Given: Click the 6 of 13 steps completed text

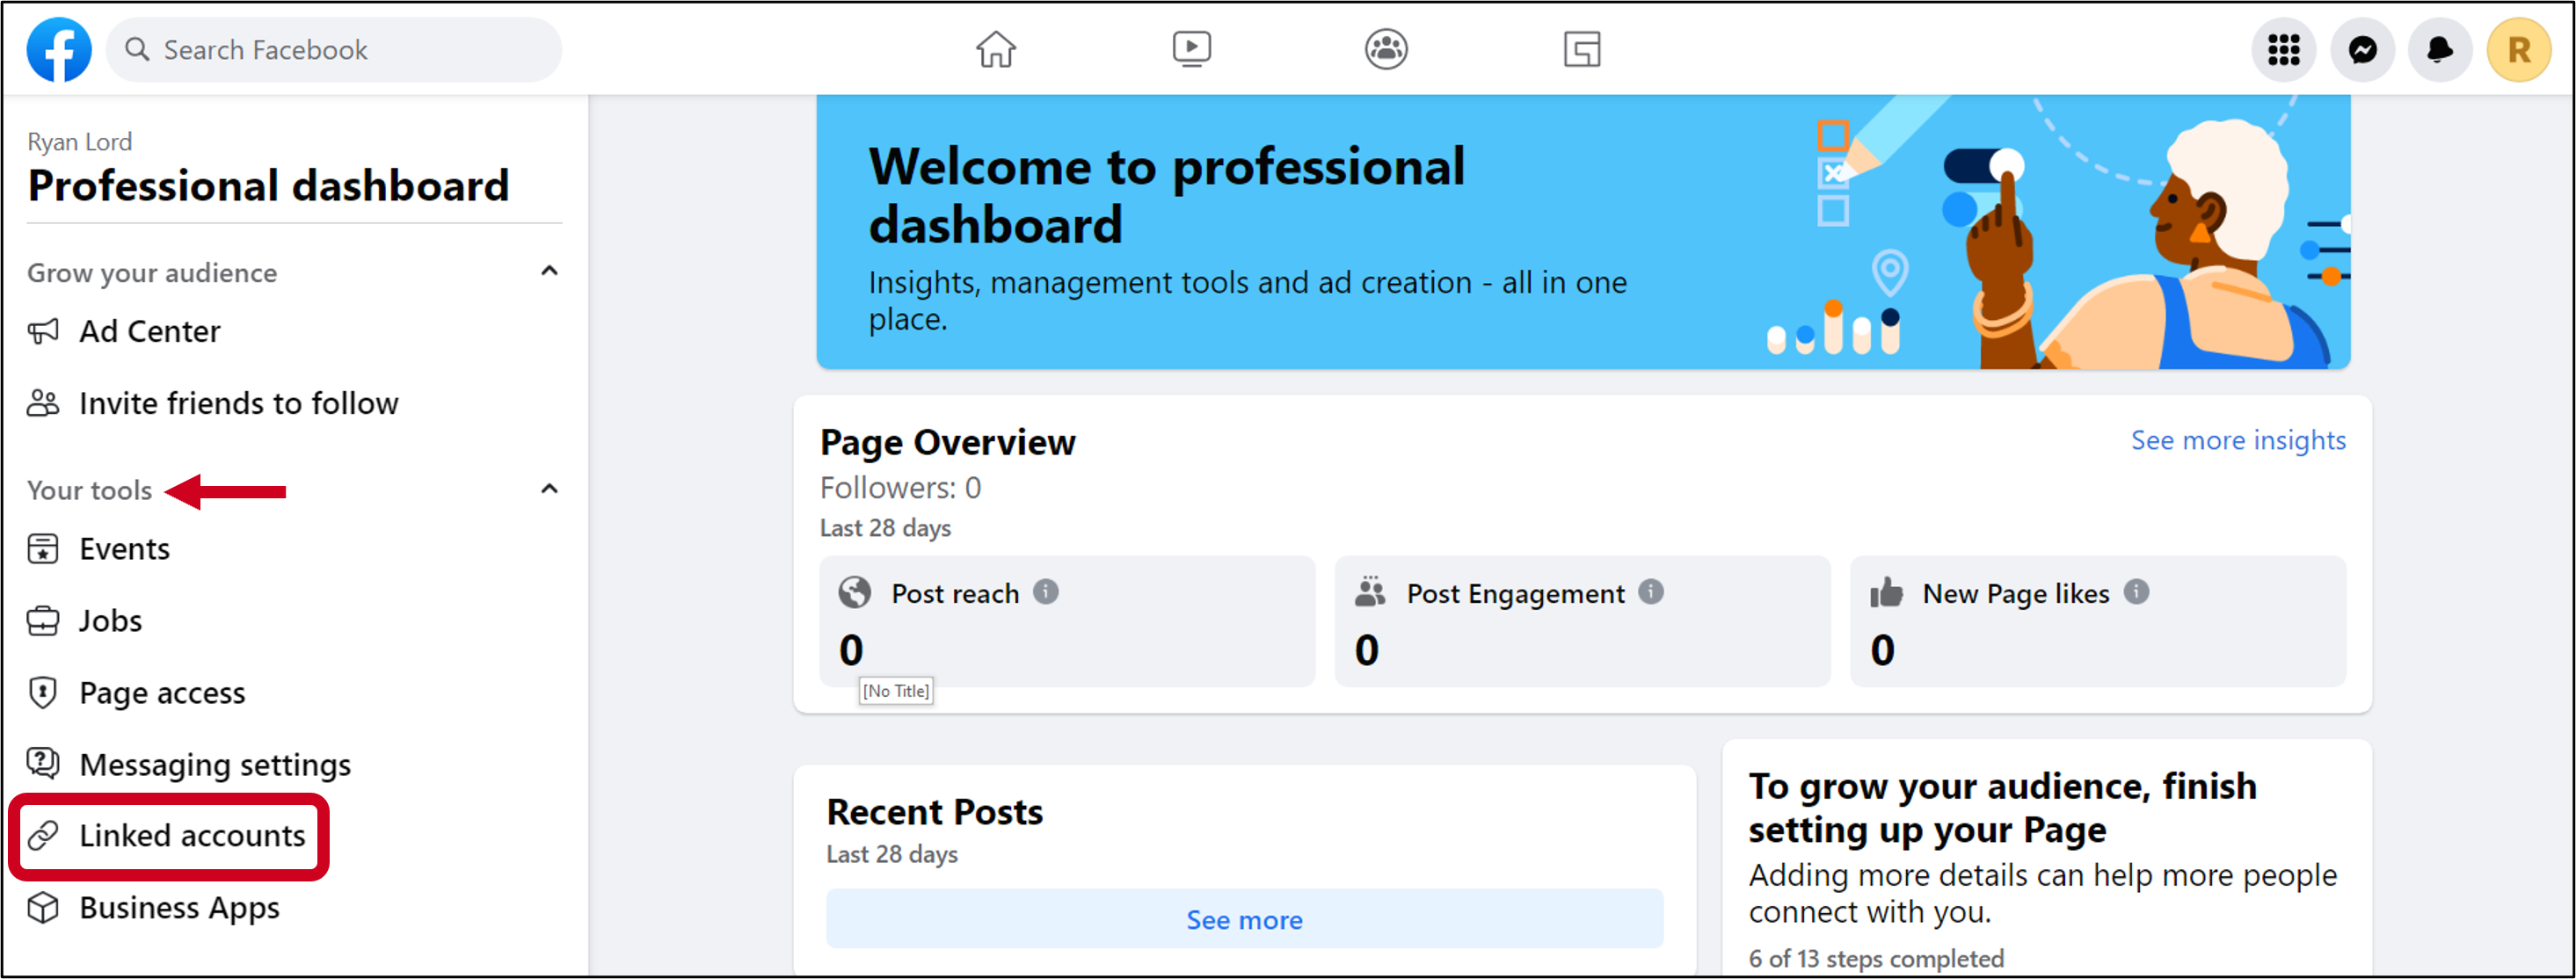Looking at the screenshot, I should pos(1876,958).
